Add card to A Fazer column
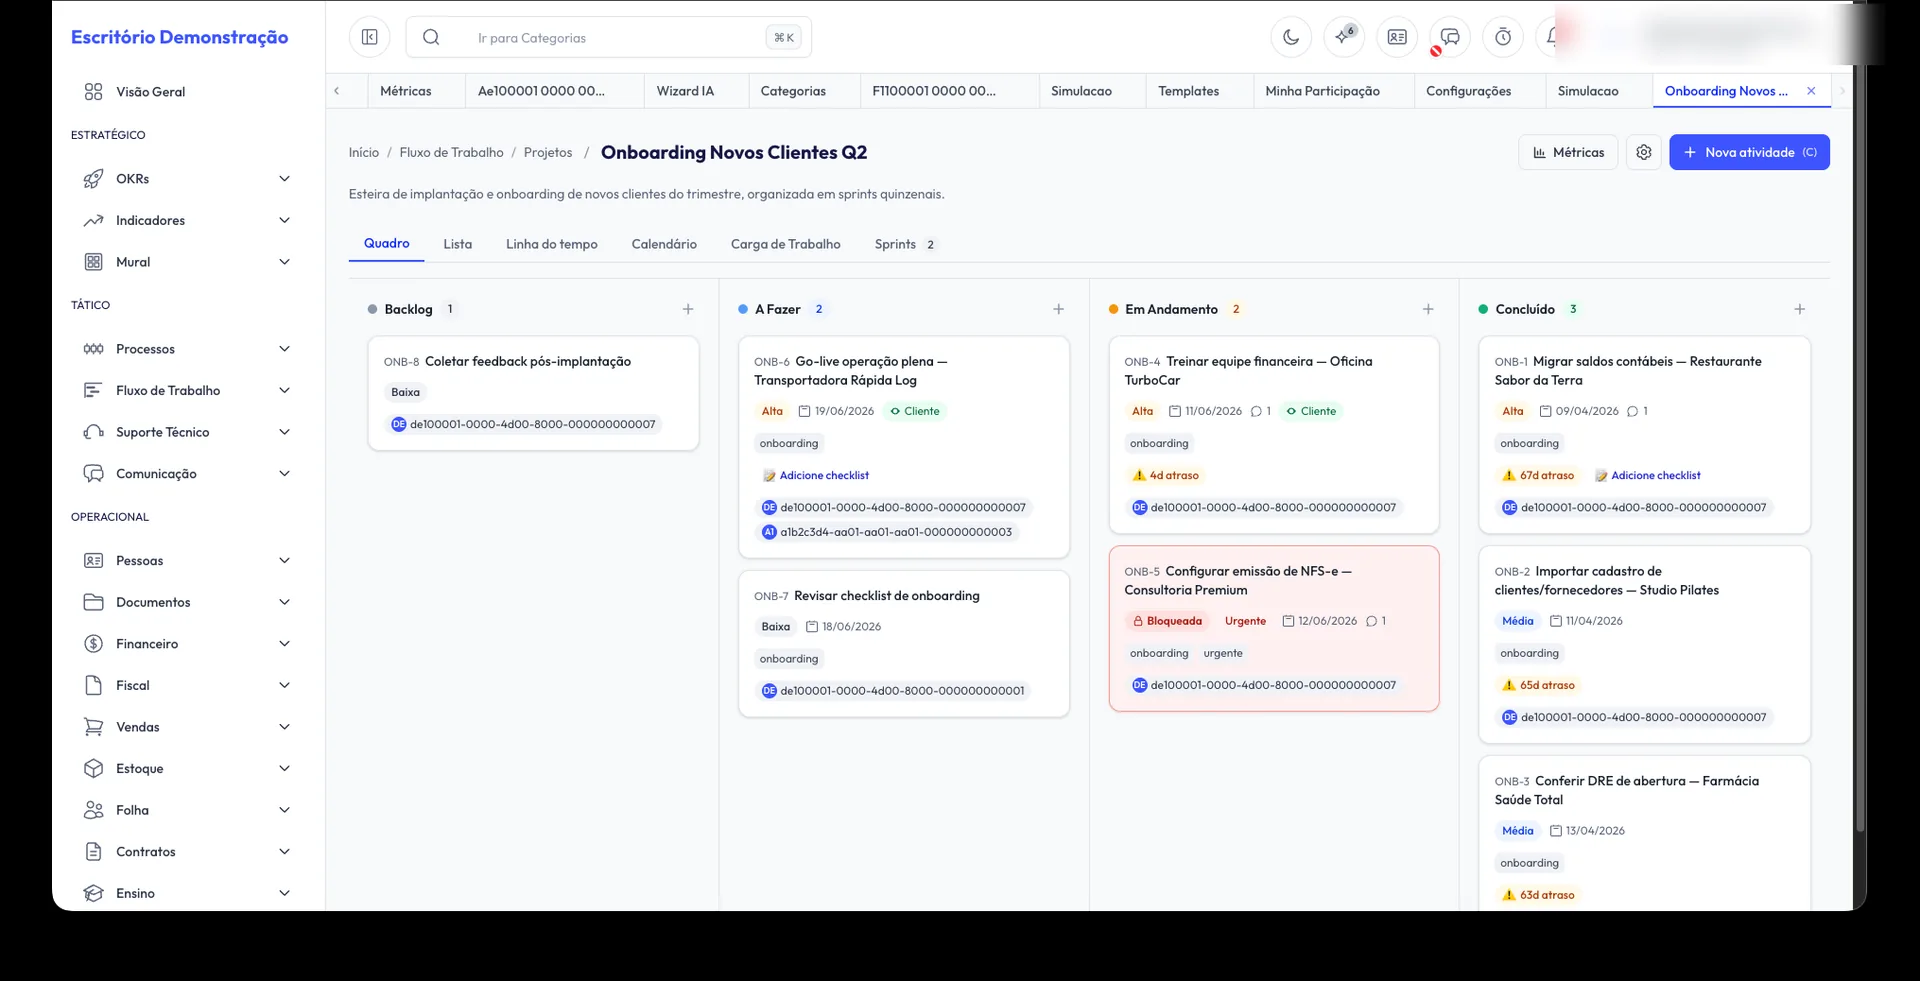1920x981 pixels. pos(1059,310)
